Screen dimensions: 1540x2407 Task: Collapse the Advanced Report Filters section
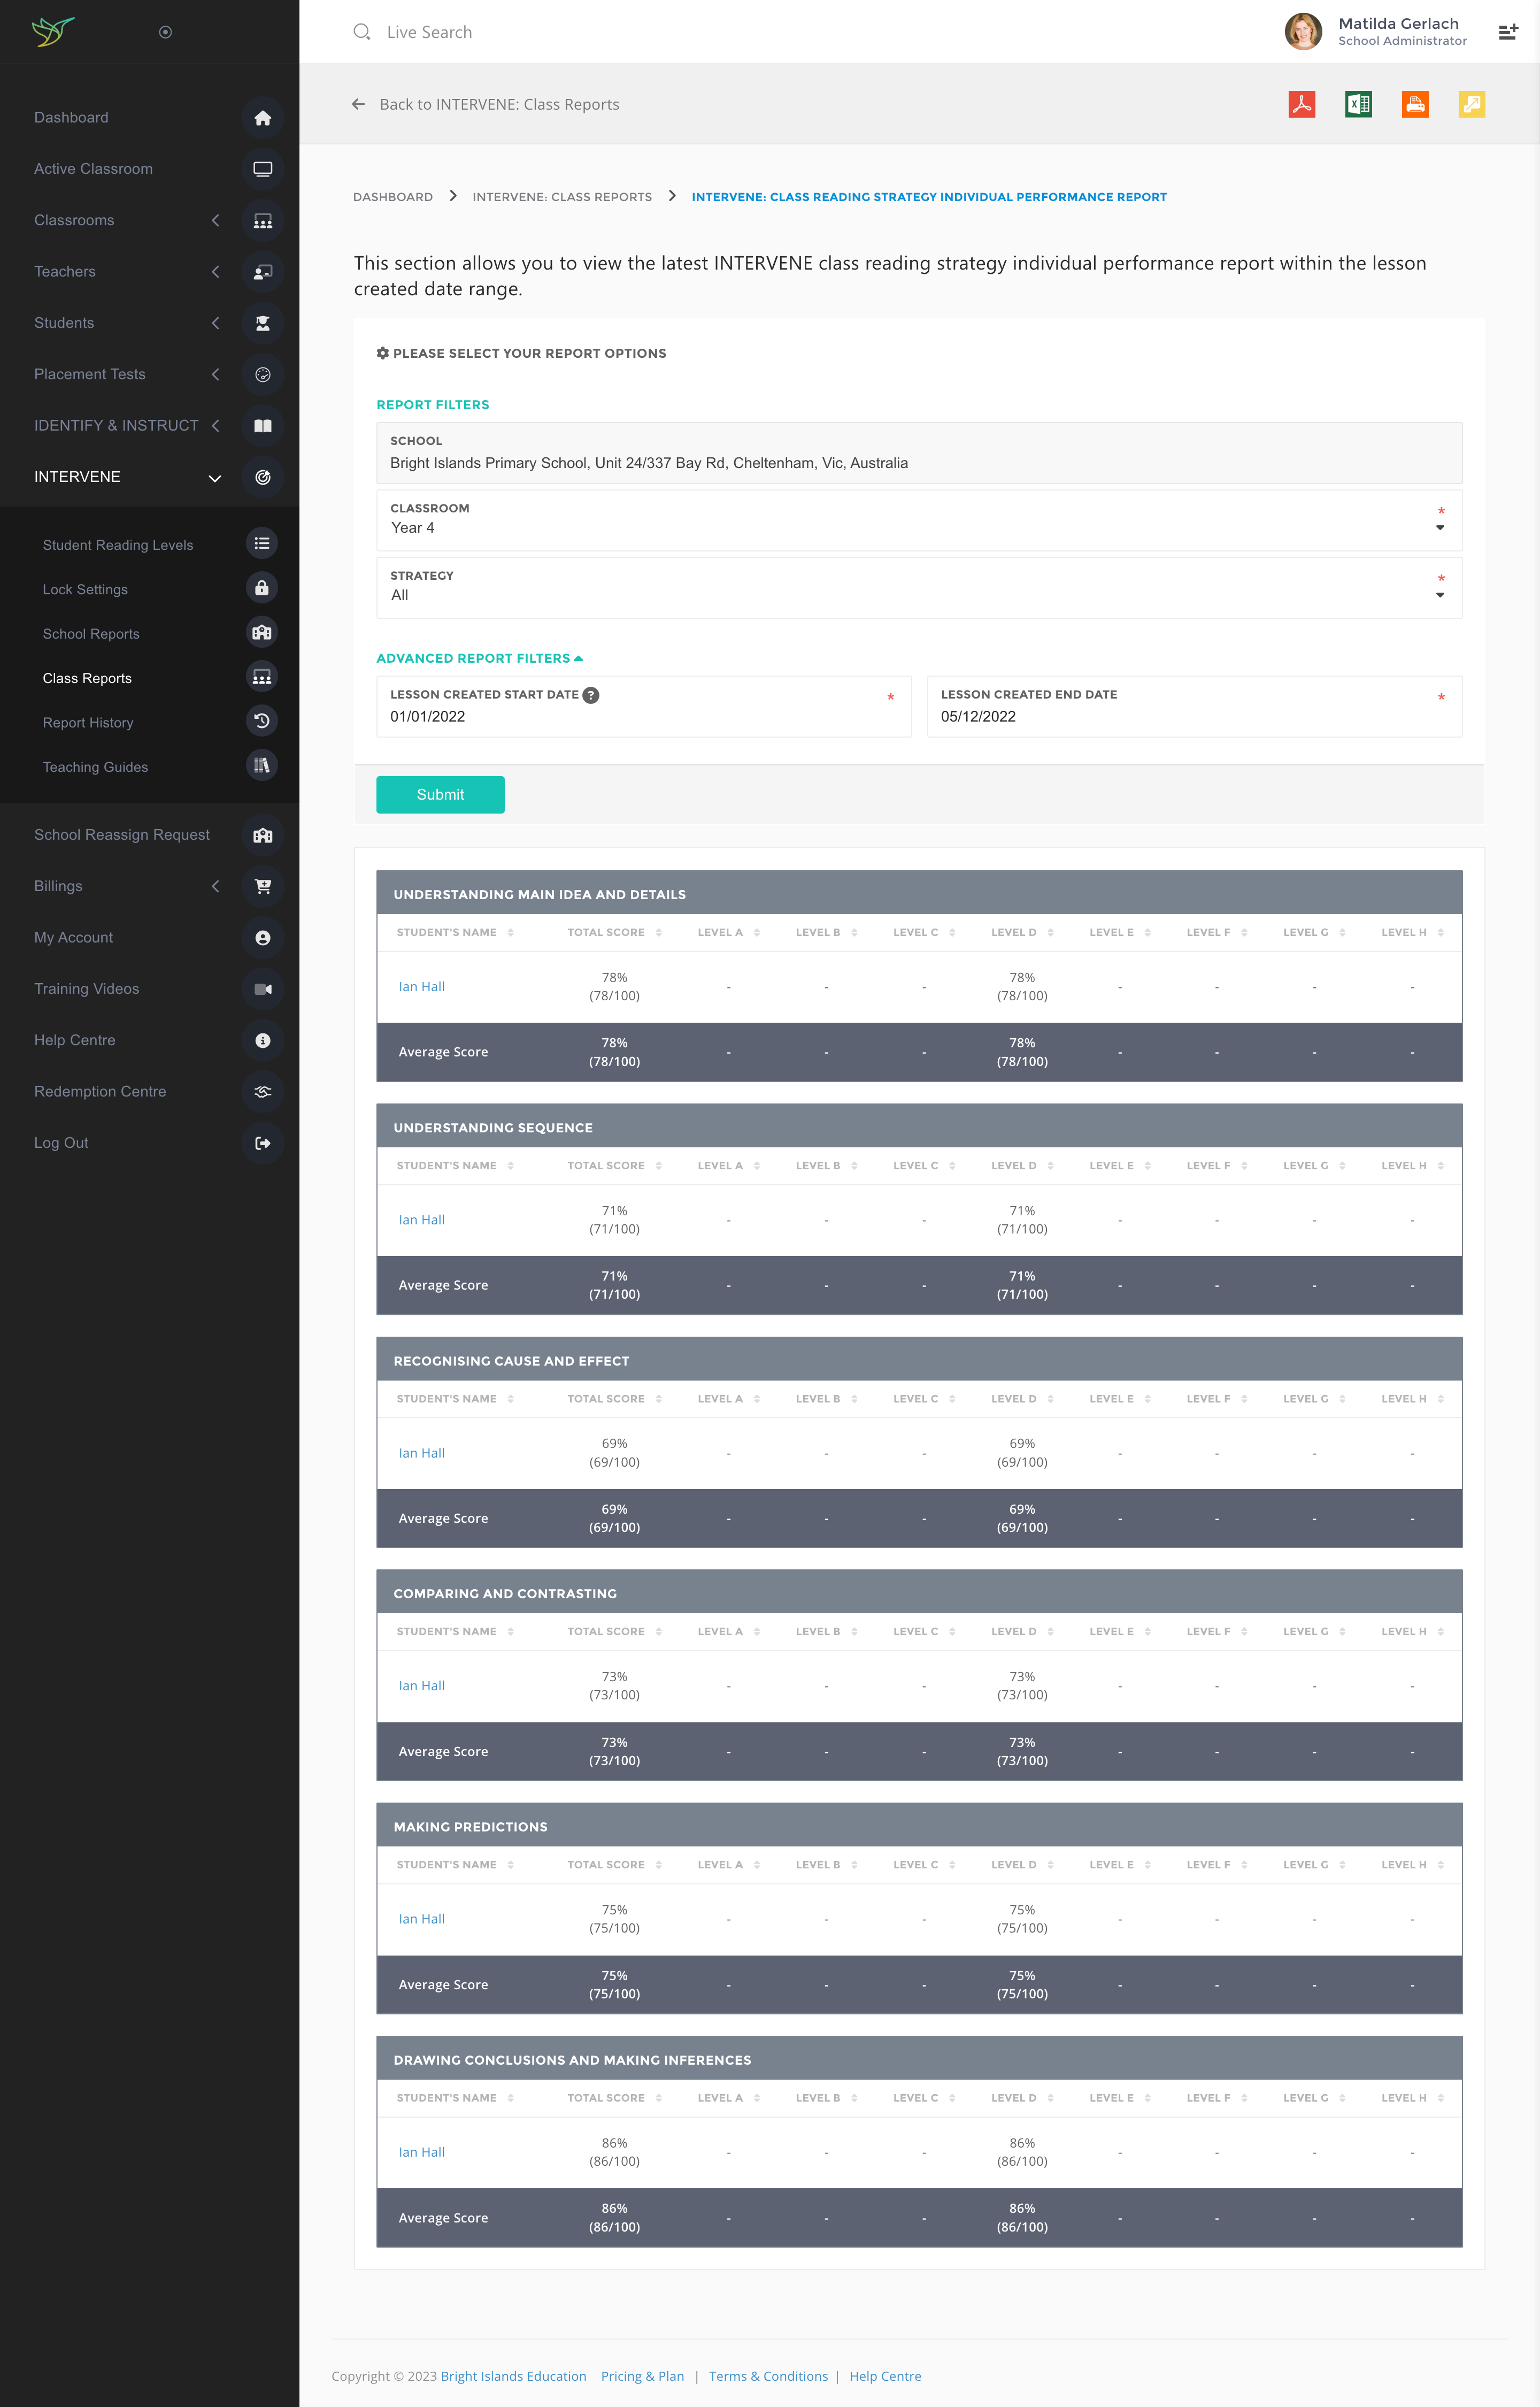coord(479,658)
